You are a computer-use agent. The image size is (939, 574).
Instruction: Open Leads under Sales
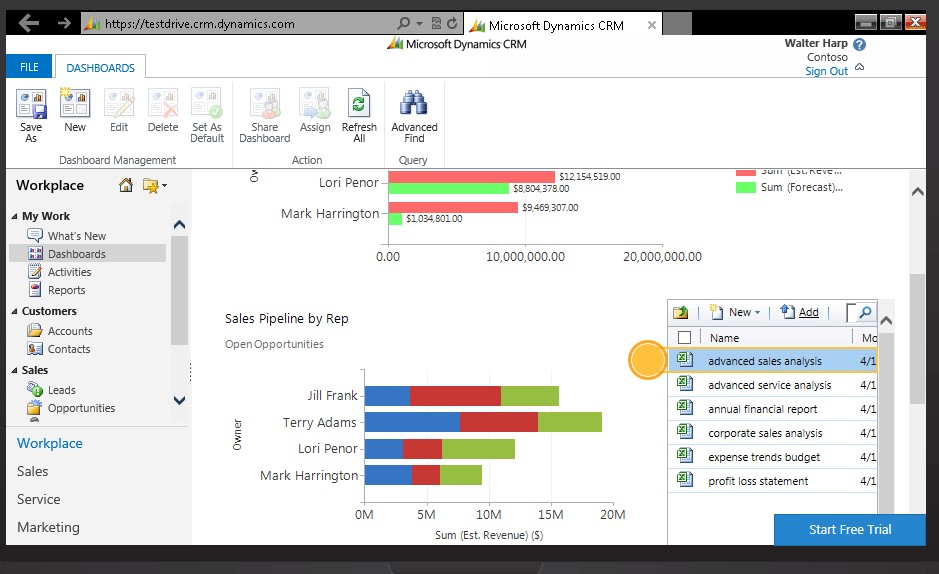pos(62,390)
